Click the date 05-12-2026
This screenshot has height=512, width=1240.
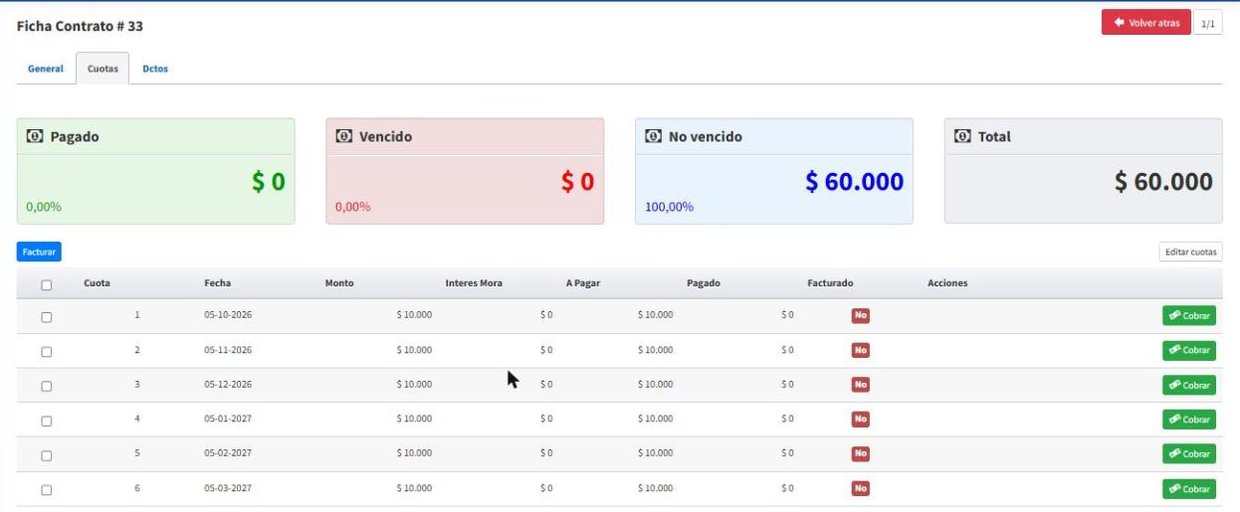point(228,384)
